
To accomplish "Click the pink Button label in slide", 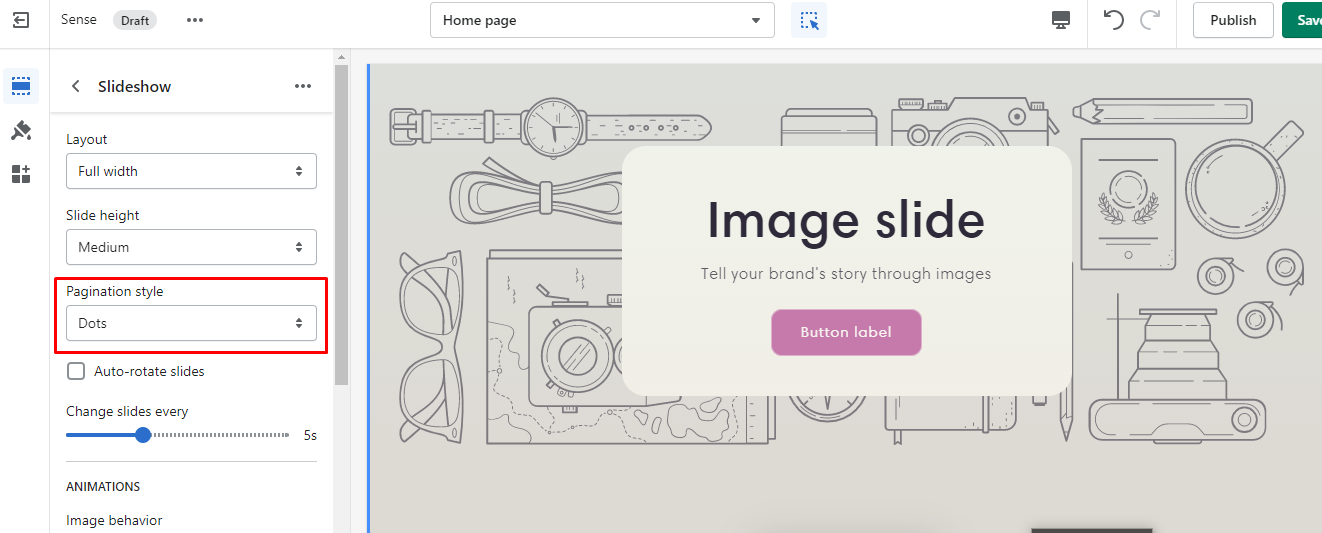I will [x=846, y=332].
